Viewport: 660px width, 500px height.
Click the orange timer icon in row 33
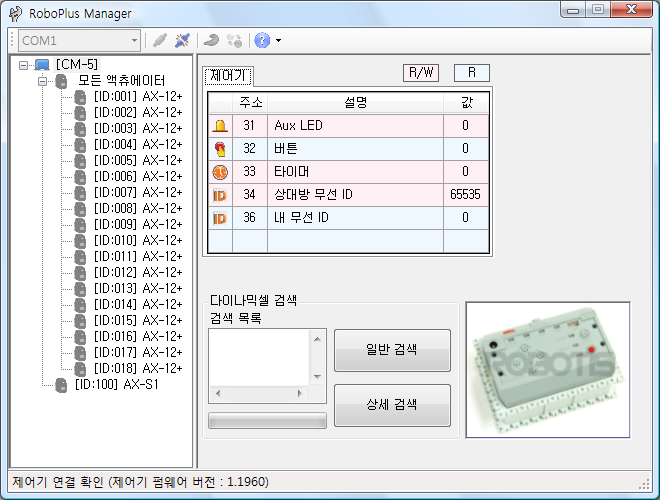point(219,172)
